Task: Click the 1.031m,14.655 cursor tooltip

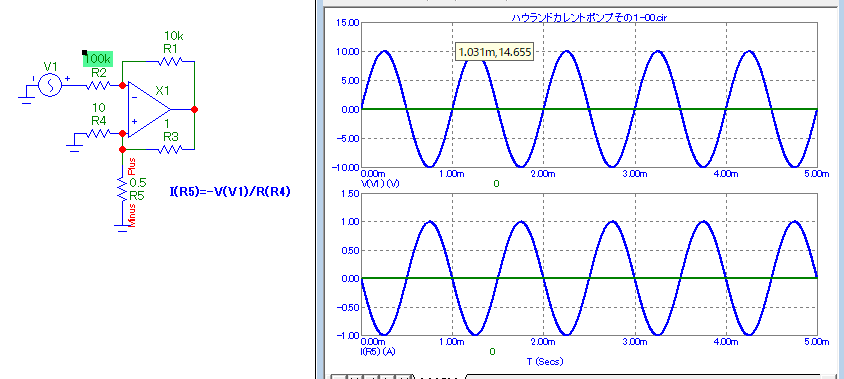Action: (495, 52)
